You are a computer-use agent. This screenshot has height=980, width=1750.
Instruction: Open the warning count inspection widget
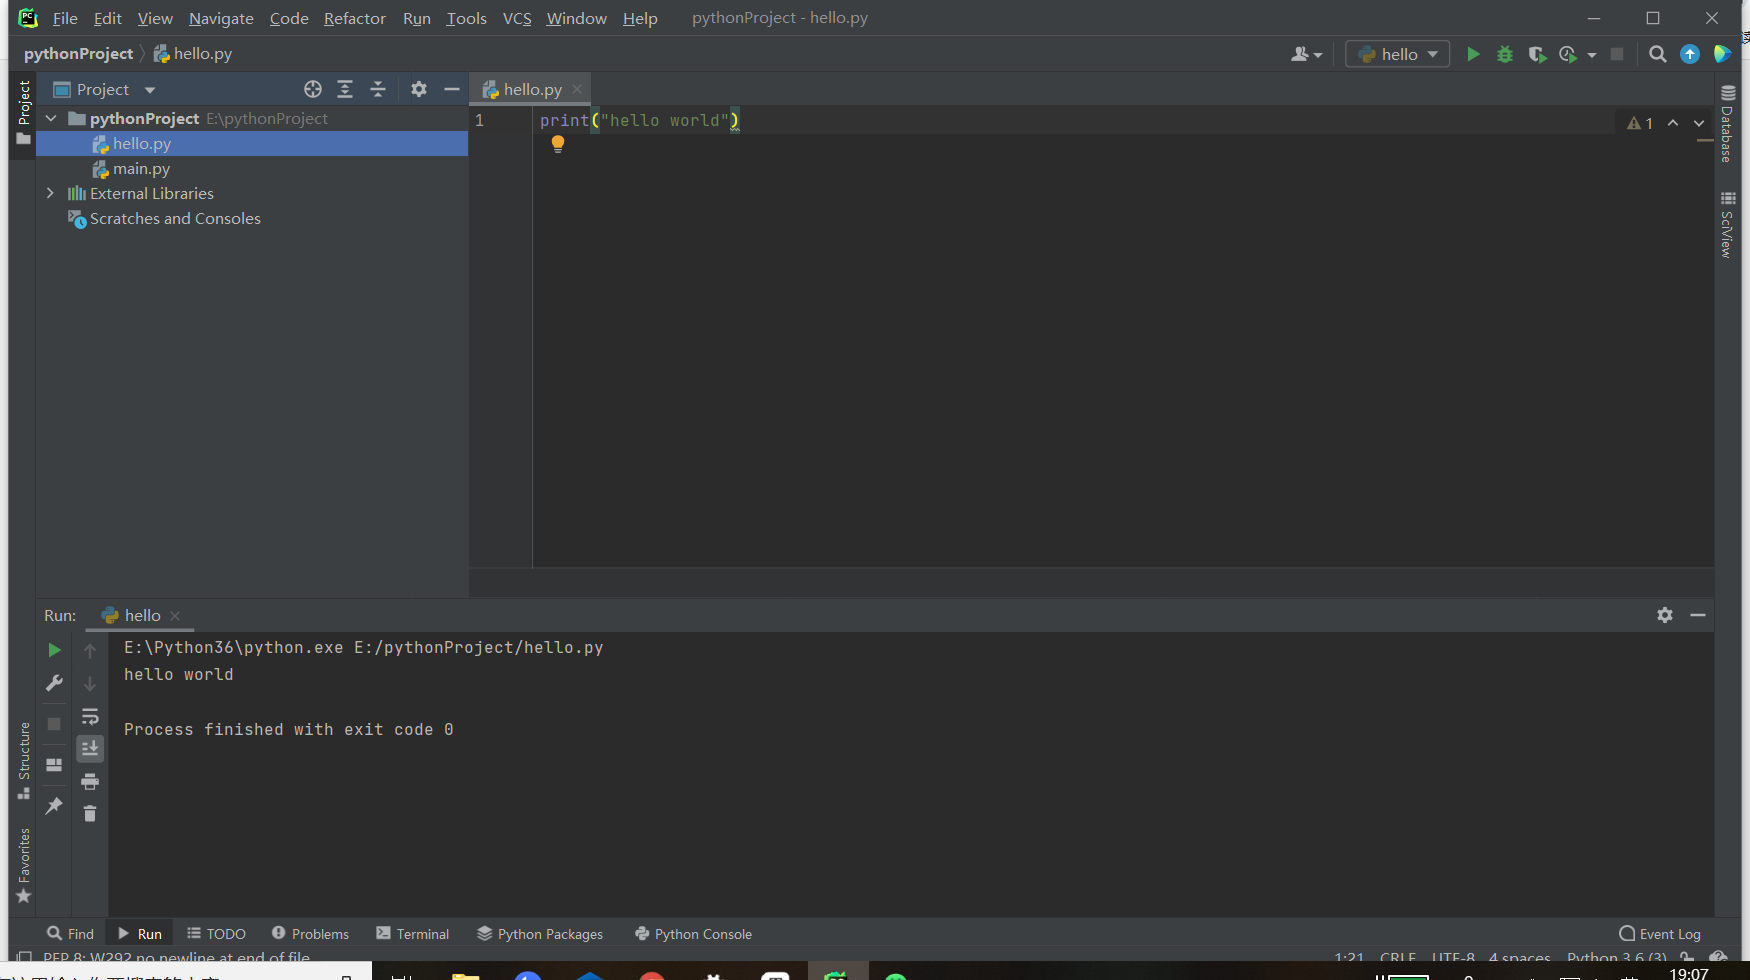pyautogui.click(x=1640, y=123)
